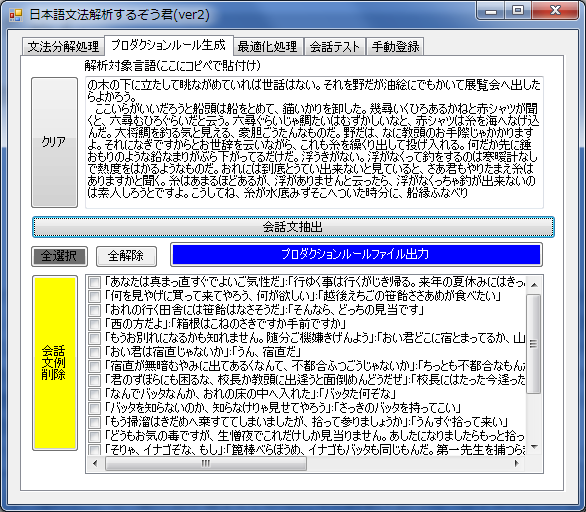Click the yellow 会話文例削除 button
The image size is (586, 512).
(x=55, y=363)
